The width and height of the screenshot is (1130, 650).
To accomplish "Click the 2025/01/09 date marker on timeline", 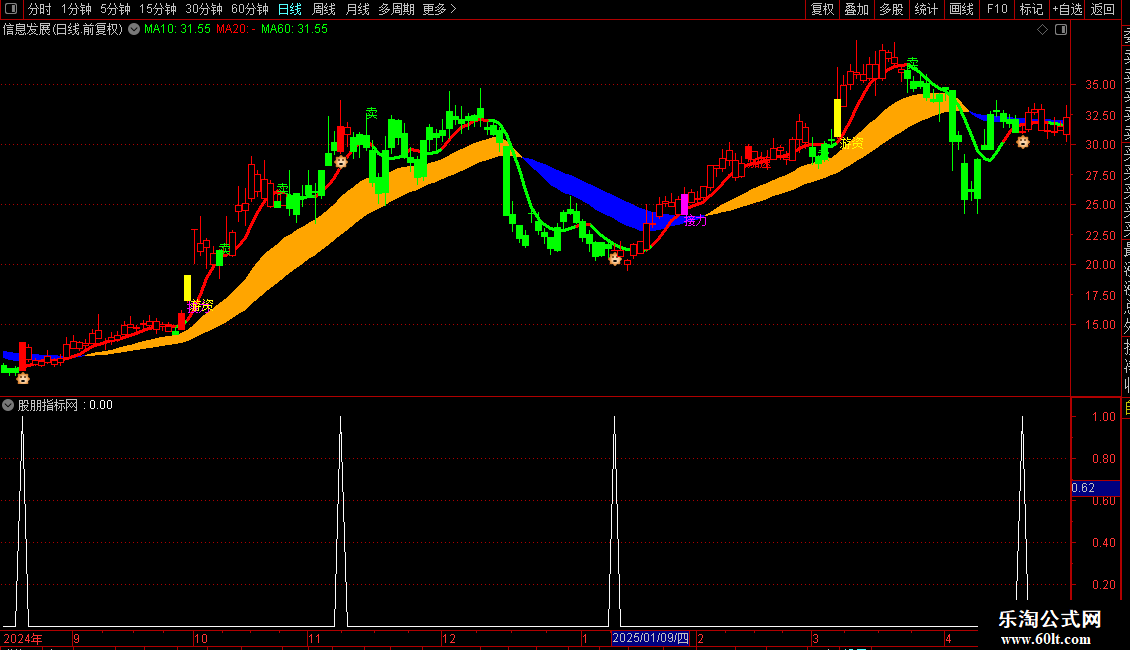I will pos(651,638).
